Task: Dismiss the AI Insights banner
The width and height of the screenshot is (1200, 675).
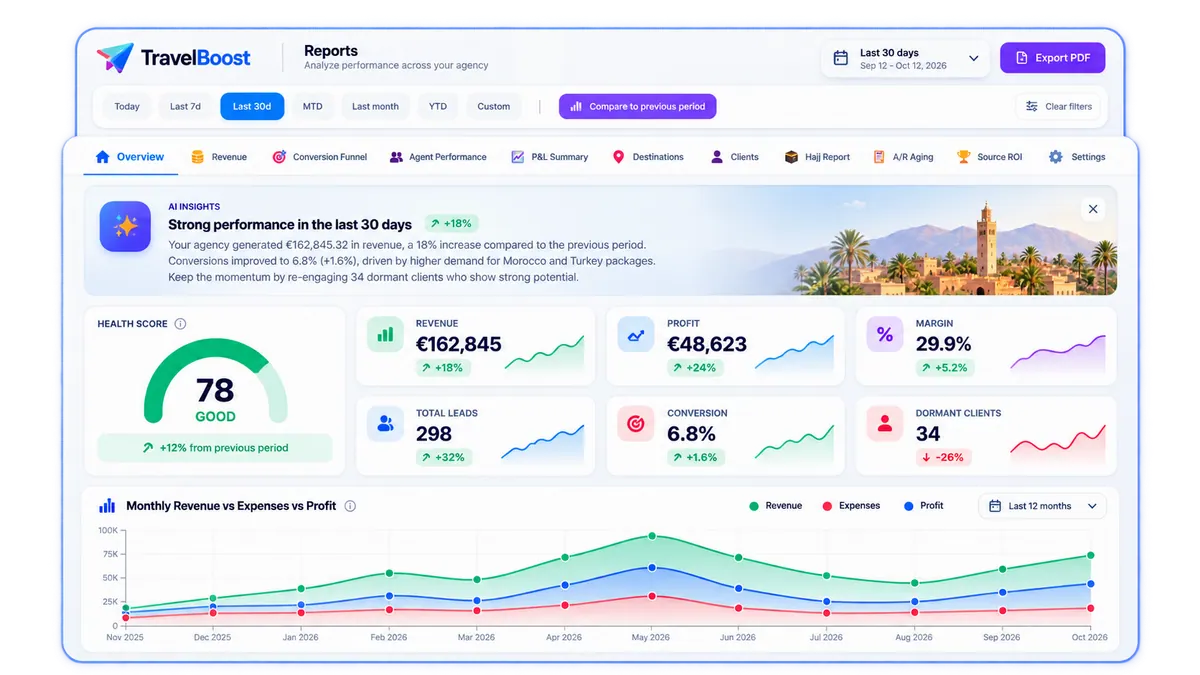Action: coord(1093,209)
